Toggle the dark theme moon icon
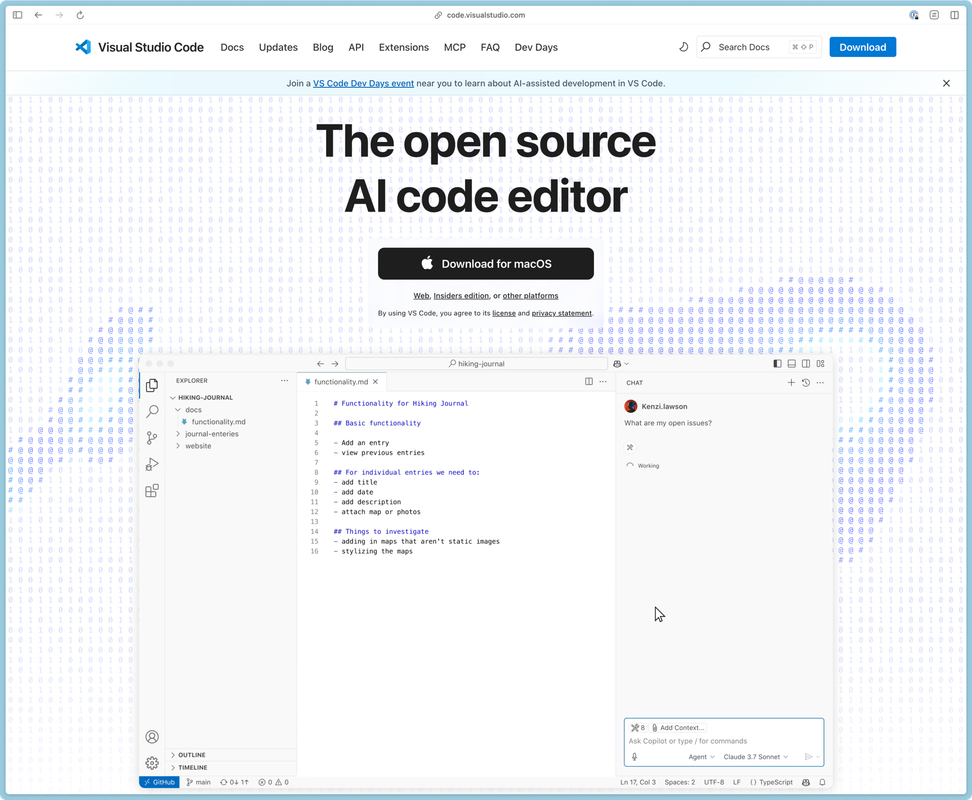 (x=683, y=47)
